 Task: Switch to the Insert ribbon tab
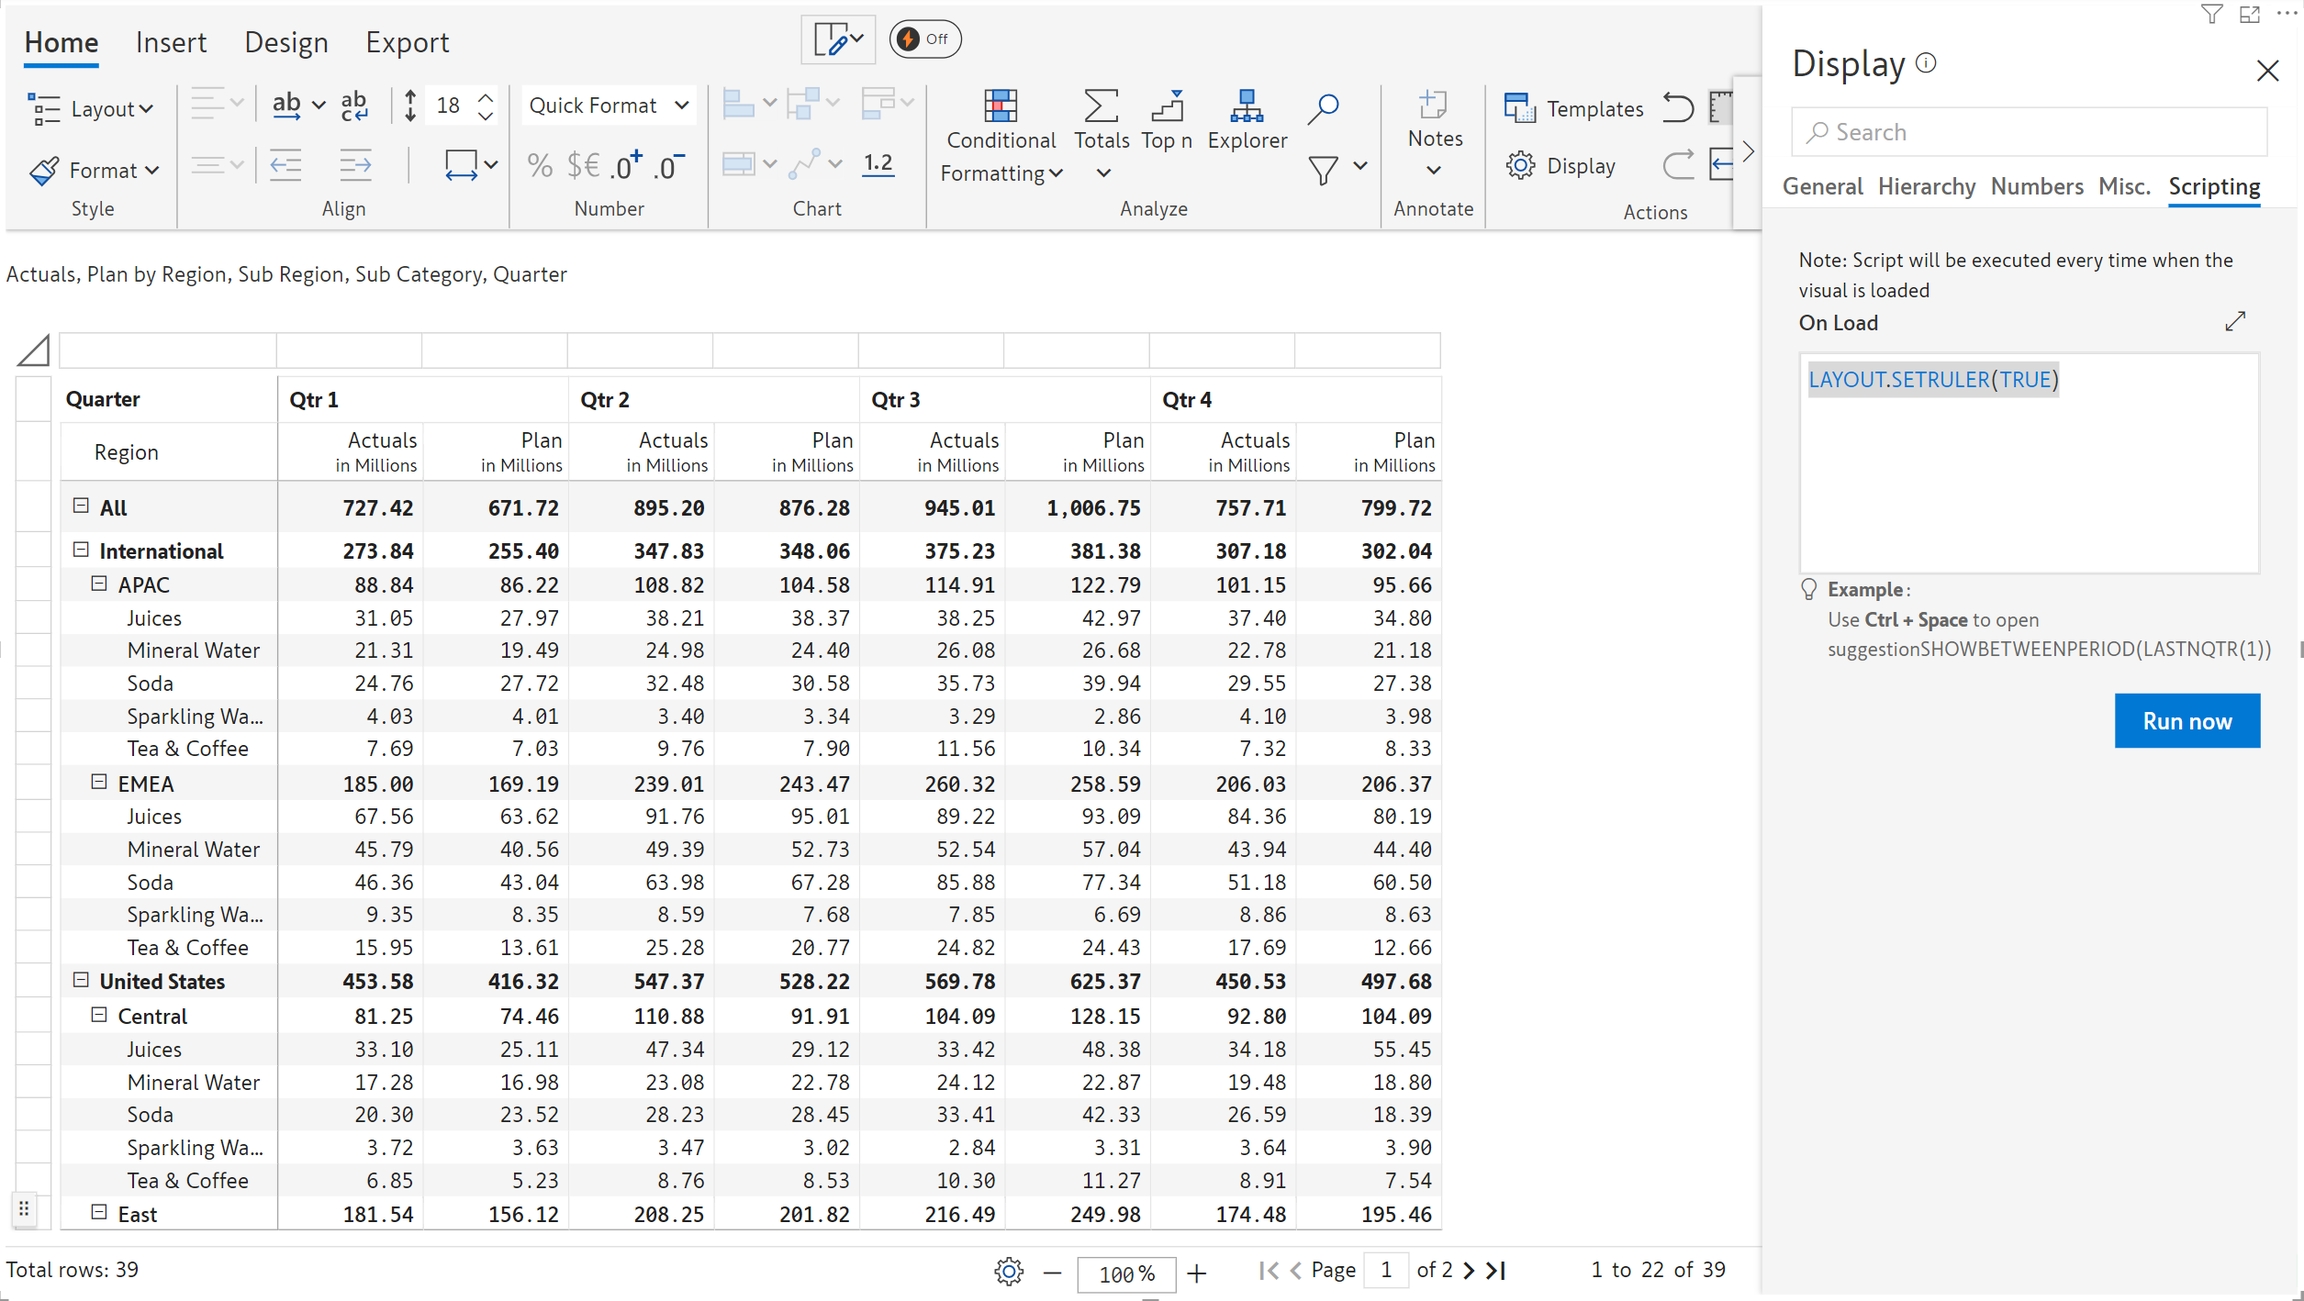click(171, 42)
